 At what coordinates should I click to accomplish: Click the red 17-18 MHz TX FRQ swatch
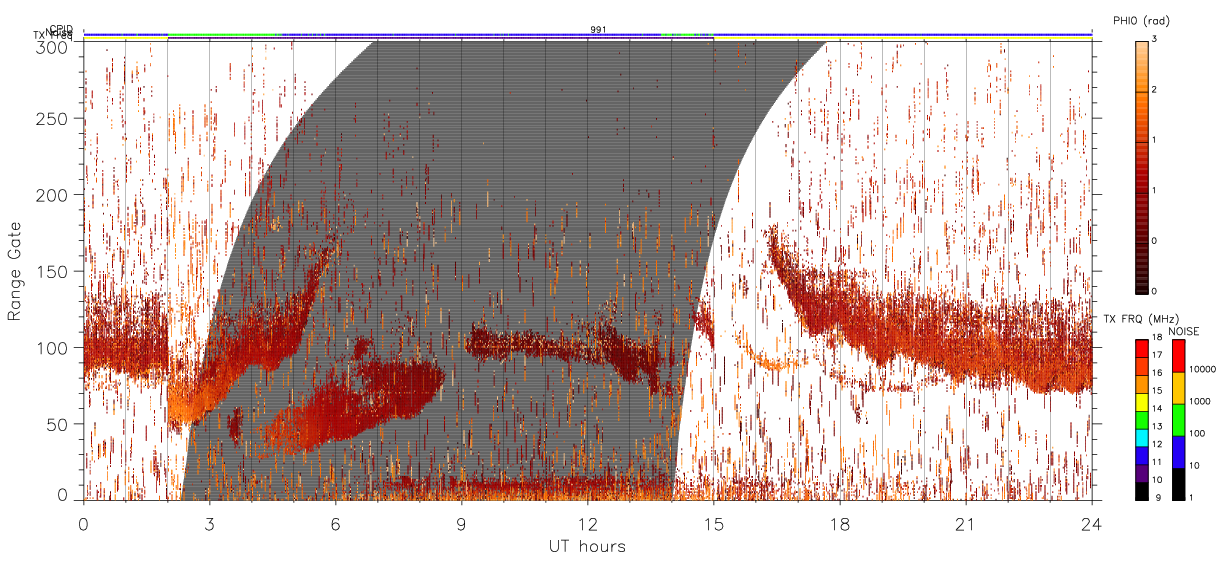[1140, 349]
